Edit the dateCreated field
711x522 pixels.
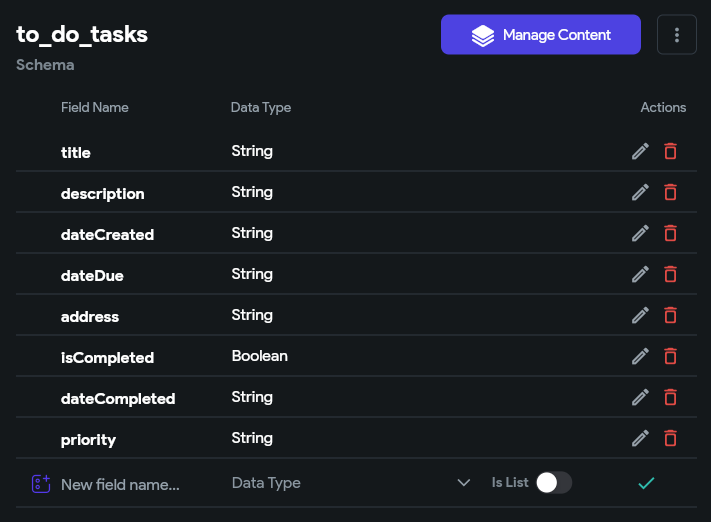click(x=640, y=234)
